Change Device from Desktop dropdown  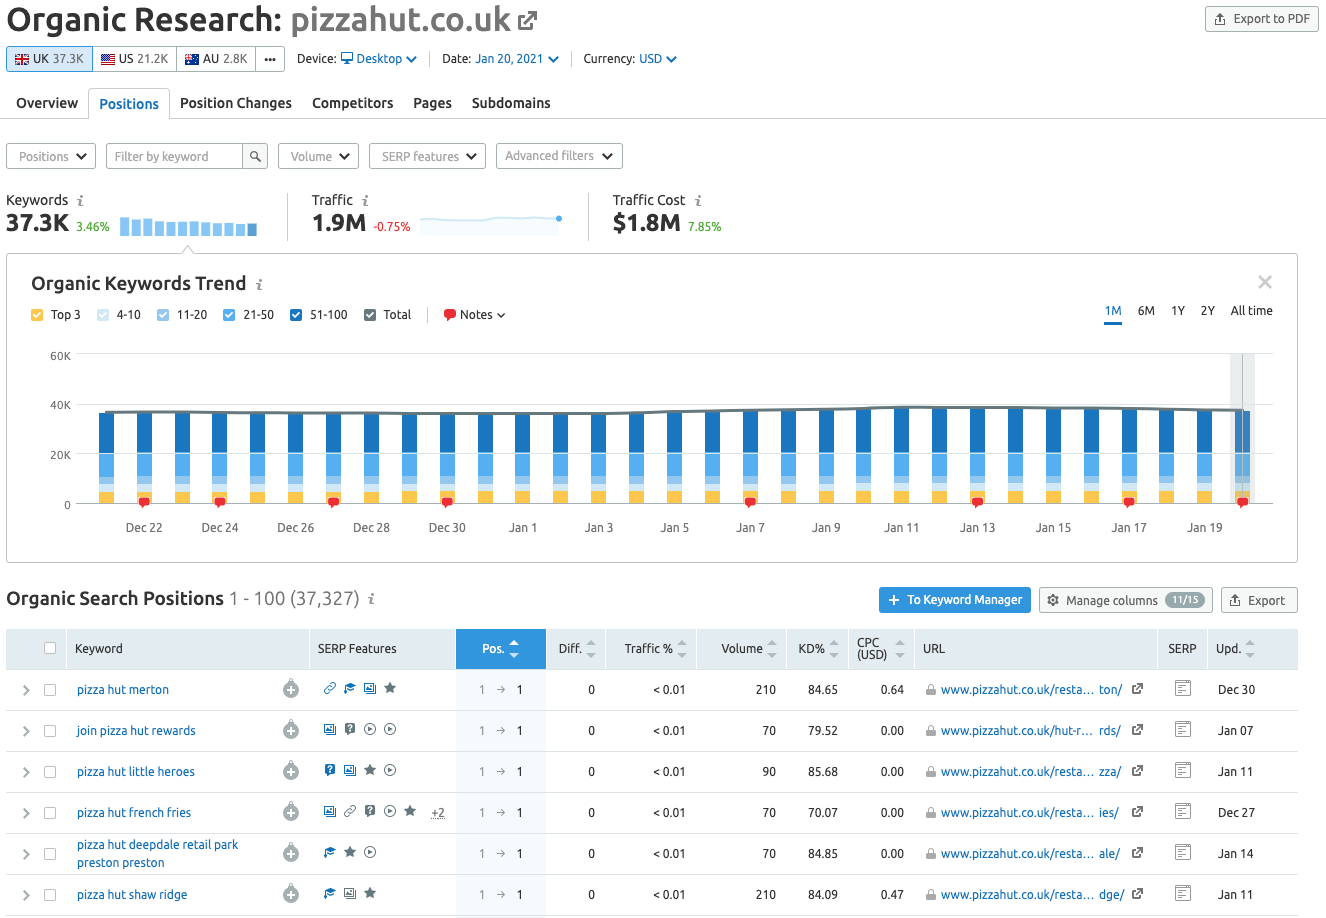pyautogui.click(x=379, y=59)
